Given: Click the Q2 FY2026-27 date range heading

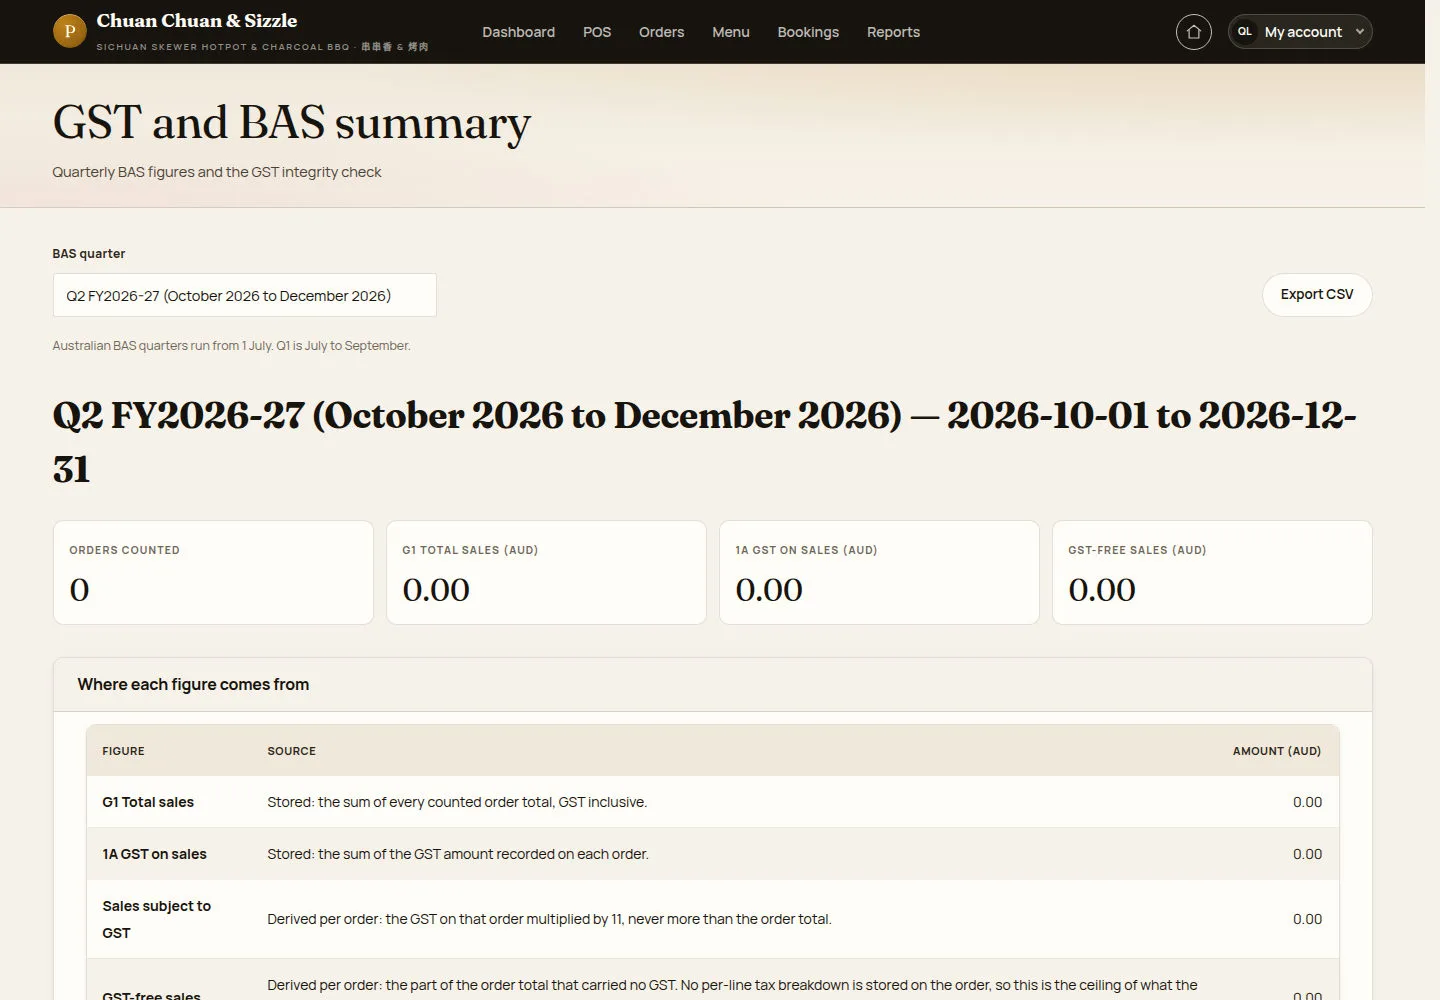Looking at the screenshot, I should coord(704,442).
